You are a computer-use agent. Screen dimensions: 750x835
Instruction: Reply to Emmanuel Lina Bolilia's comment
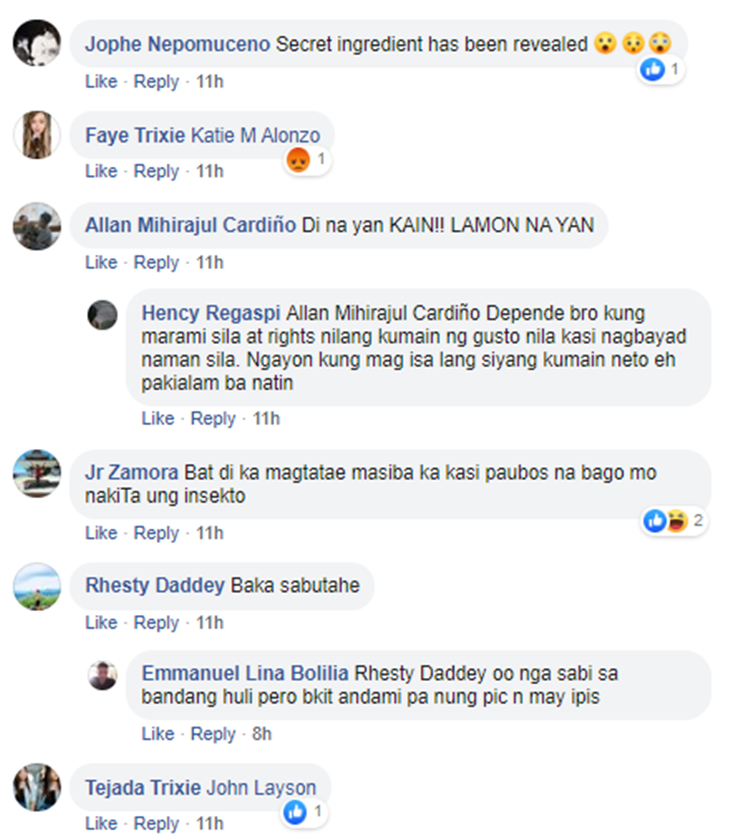[213, 734]
